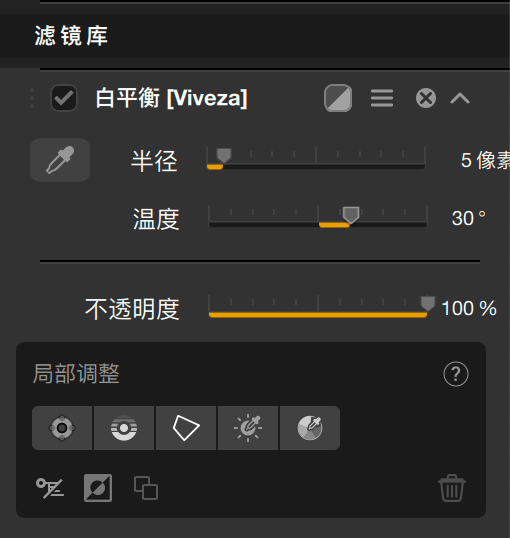Click the 不透明度 slider handle
Viewport: 510px width, 538px height.
[428, 304]
